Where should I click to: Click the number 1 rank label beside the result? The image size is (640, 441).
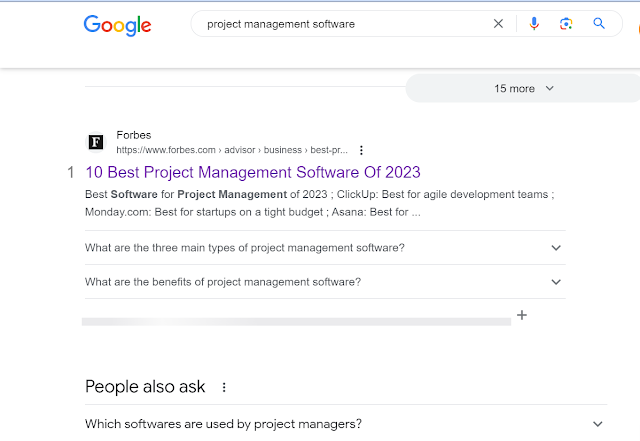click(71, 172)
